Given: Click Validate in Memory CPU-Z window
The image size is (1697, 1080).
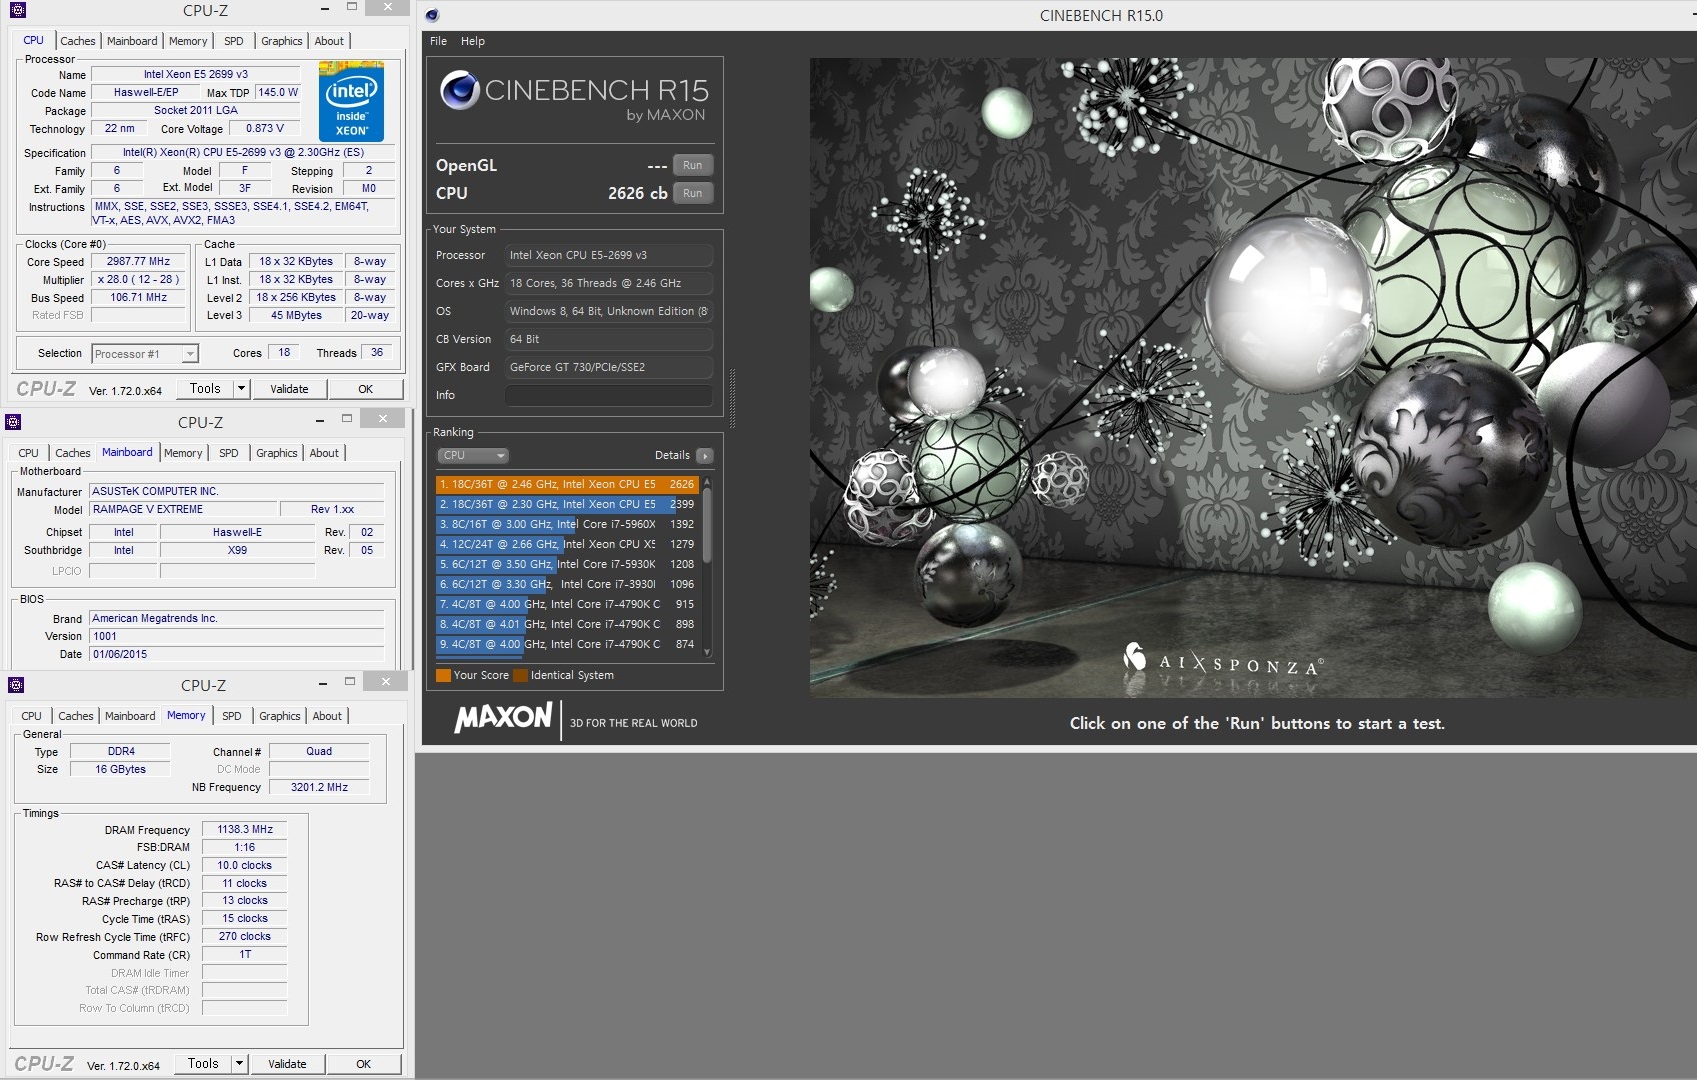Looking at the screenshot, I should (287, 1064).
